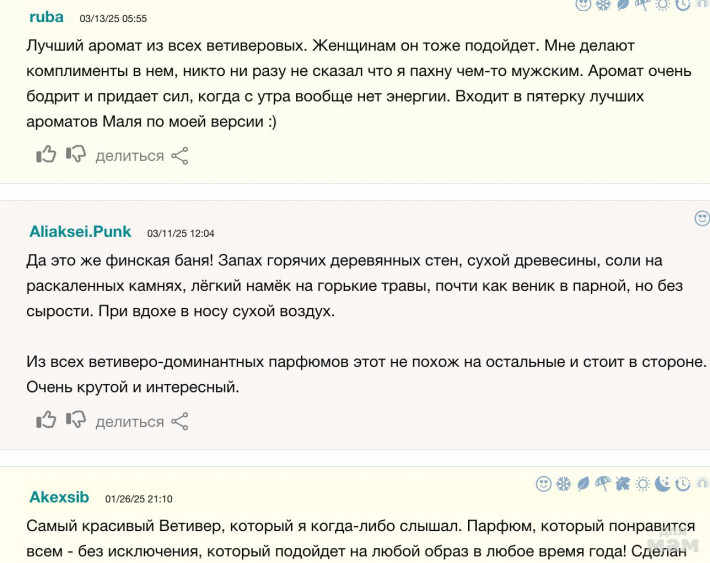Click crescent moon icon in Akexsib's review
This screenshot has height=563, width=710.
(663, 484)
